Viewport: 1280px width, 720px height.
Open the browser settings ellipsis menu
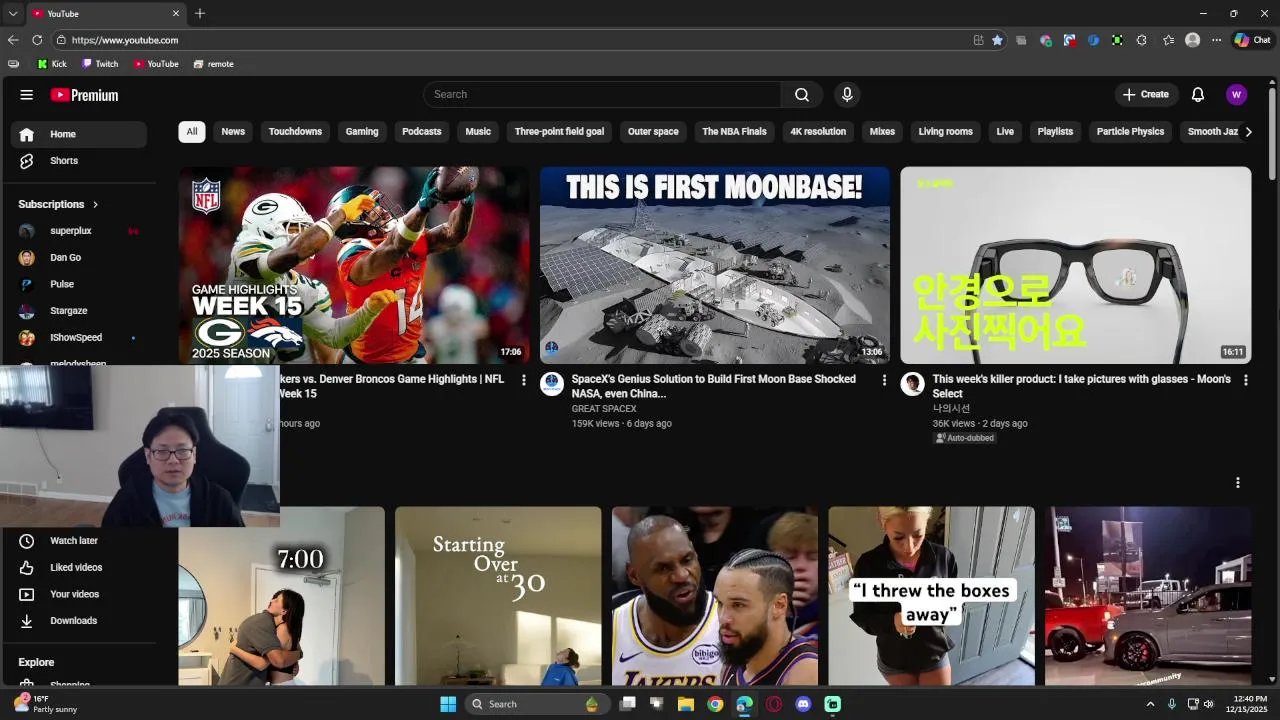pos(1216,40)
